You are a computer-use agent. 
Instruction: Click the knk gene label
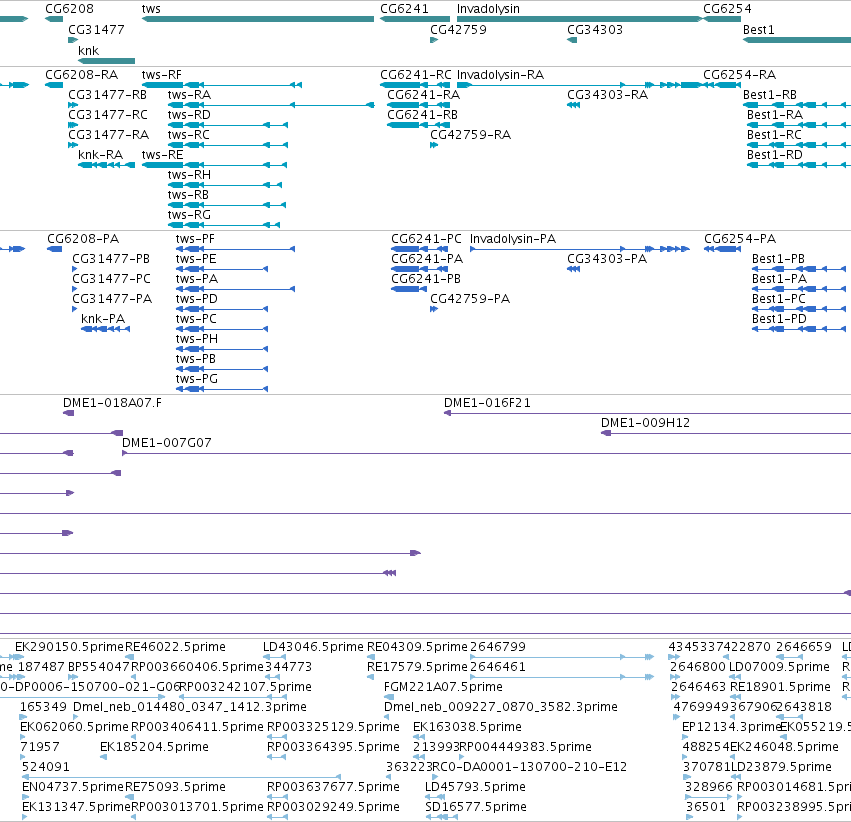[x=88, y=50]
